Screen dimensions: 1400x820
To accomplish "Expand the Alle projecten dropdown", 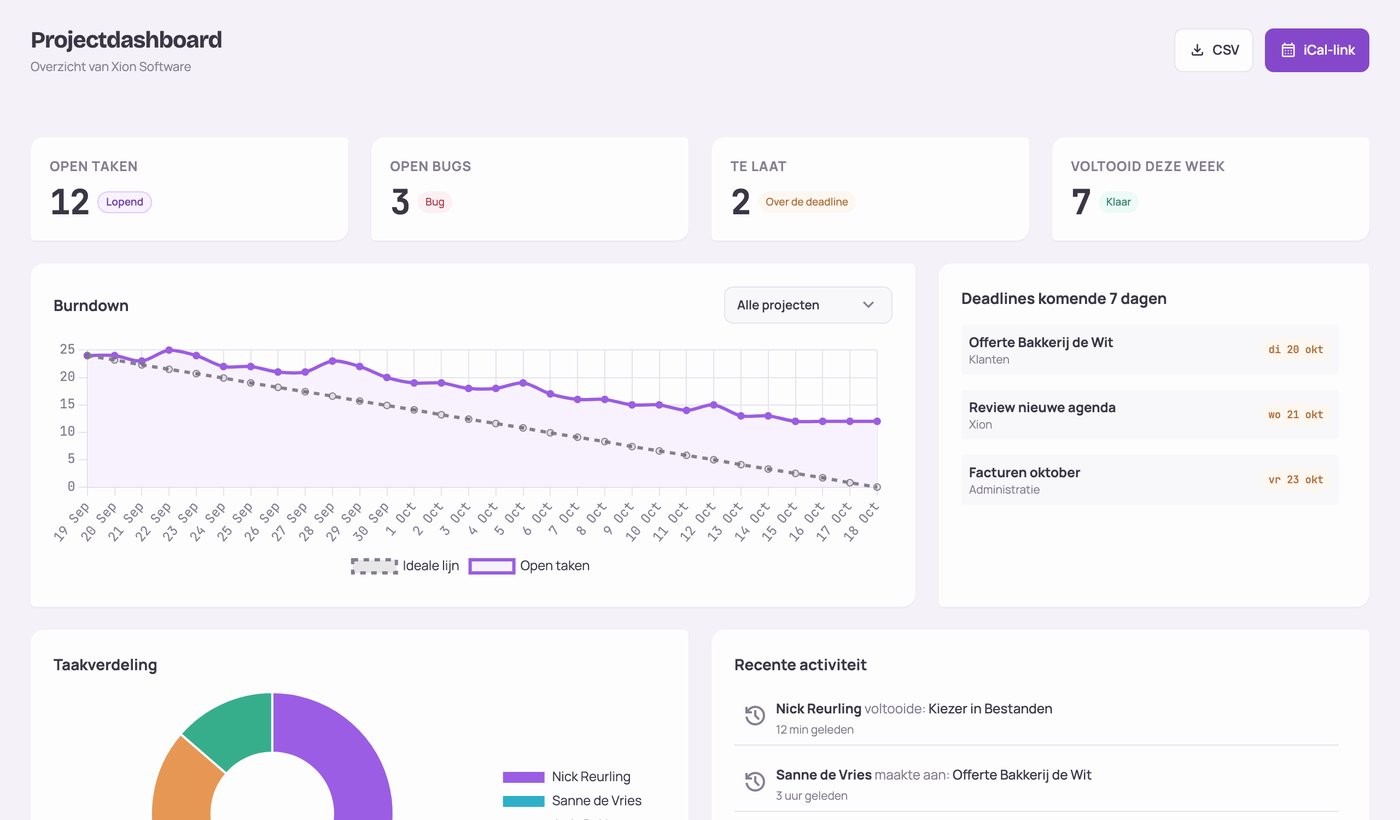I will click(808, 305).
